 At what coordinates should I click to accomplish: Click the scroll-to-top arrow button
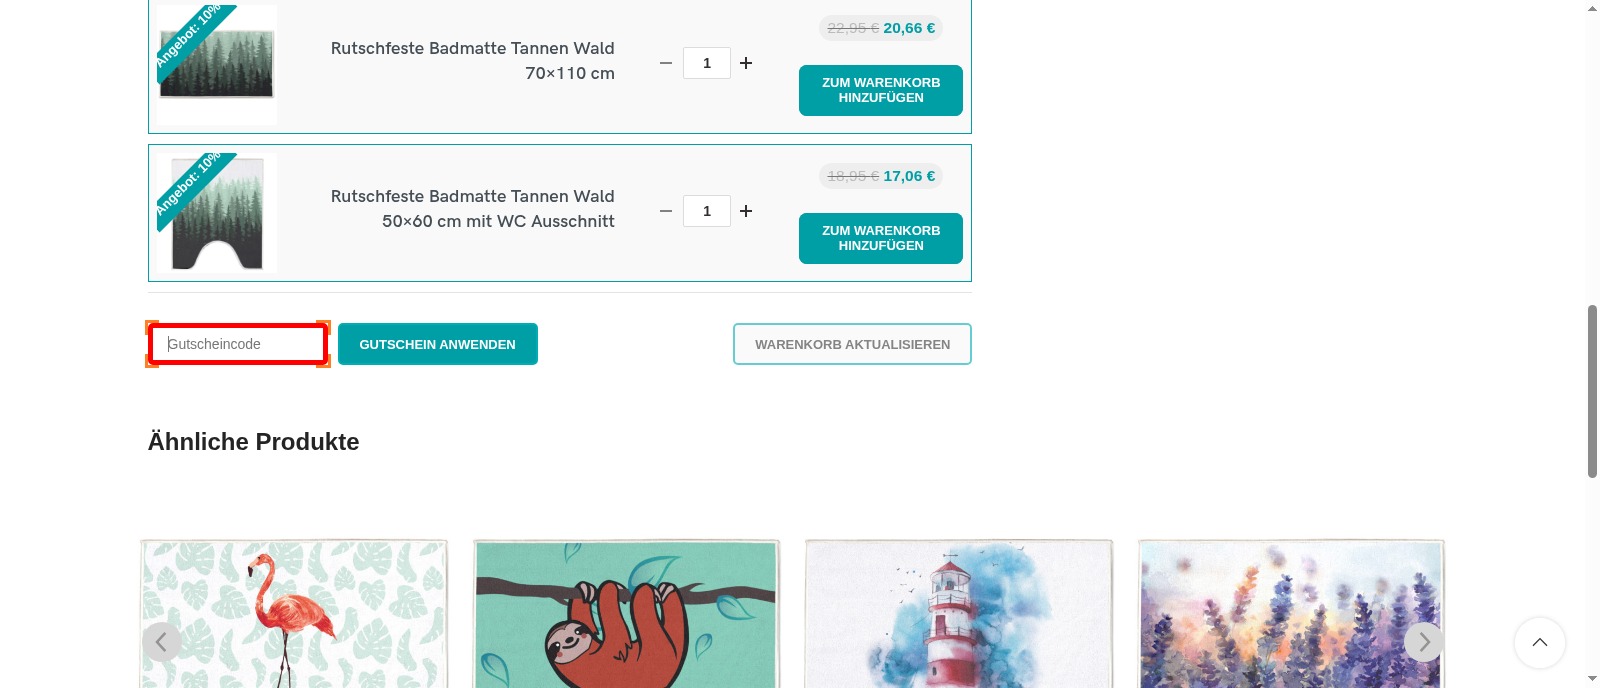tap(1539, 643)
